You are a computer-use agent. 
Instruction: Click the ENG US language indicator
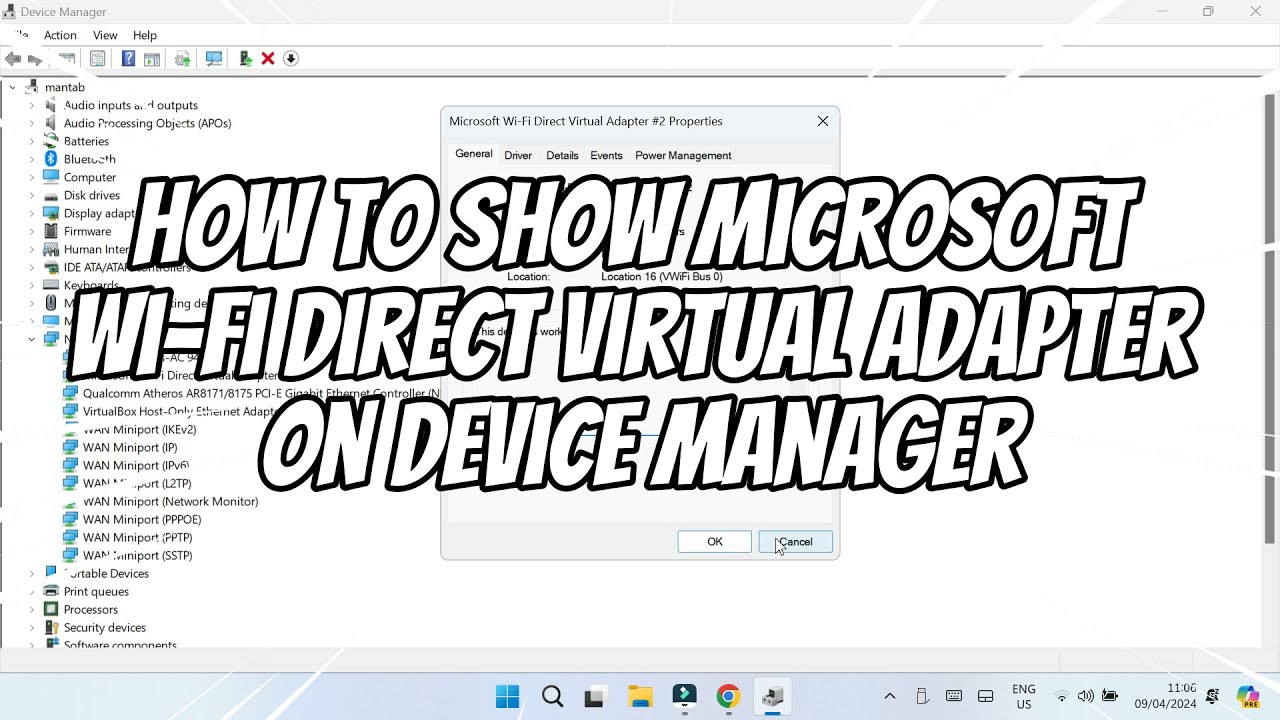(1023, 697)
